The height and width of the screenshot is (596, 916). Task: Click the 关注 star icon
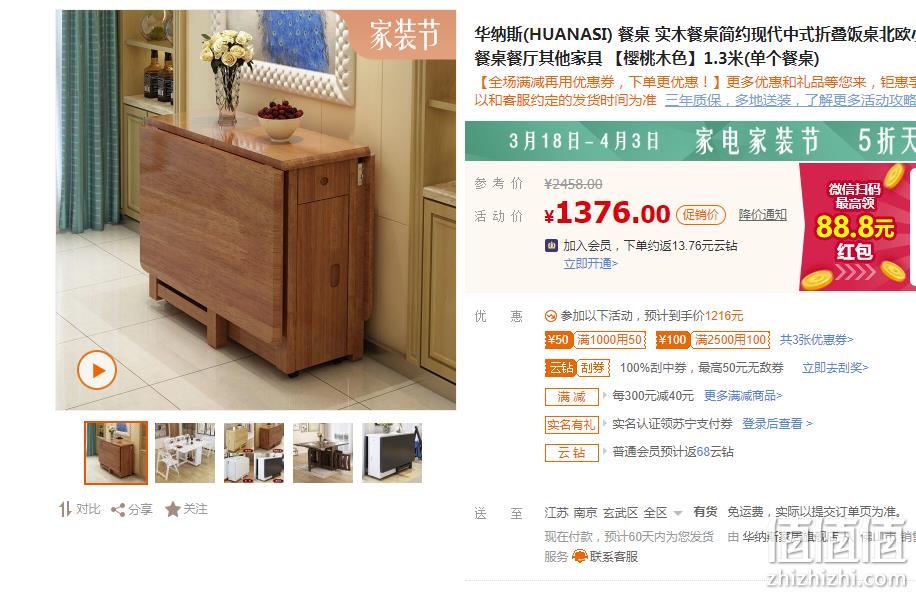pyautogui.click(x=172, y=510)
